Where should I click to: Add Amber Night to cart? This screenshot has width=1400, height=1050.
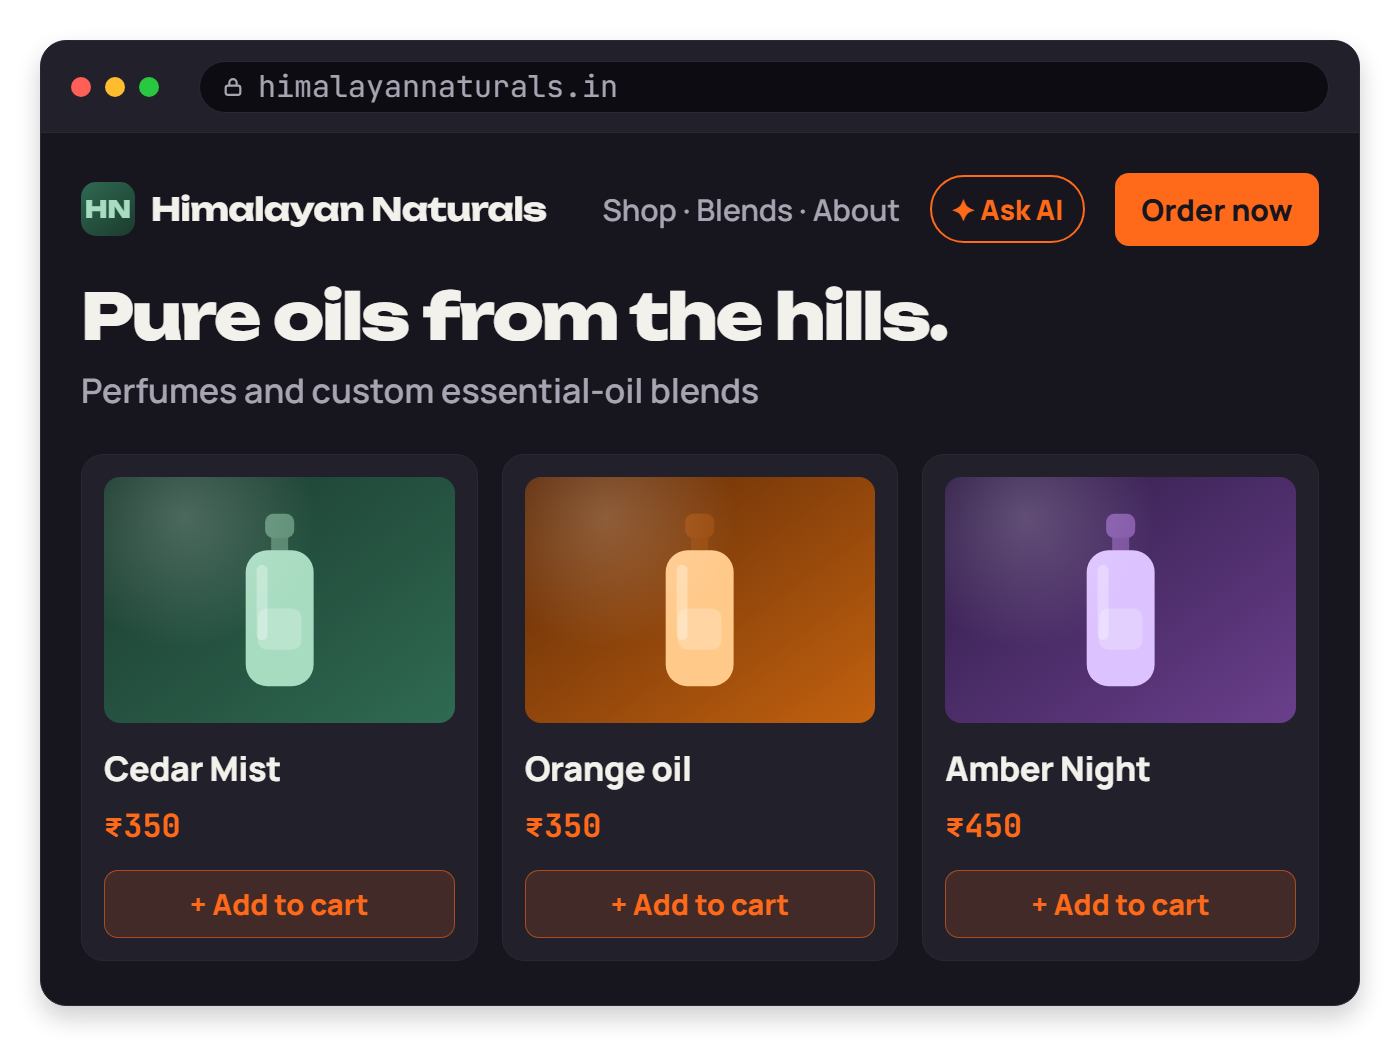(x=1120, y=904)
